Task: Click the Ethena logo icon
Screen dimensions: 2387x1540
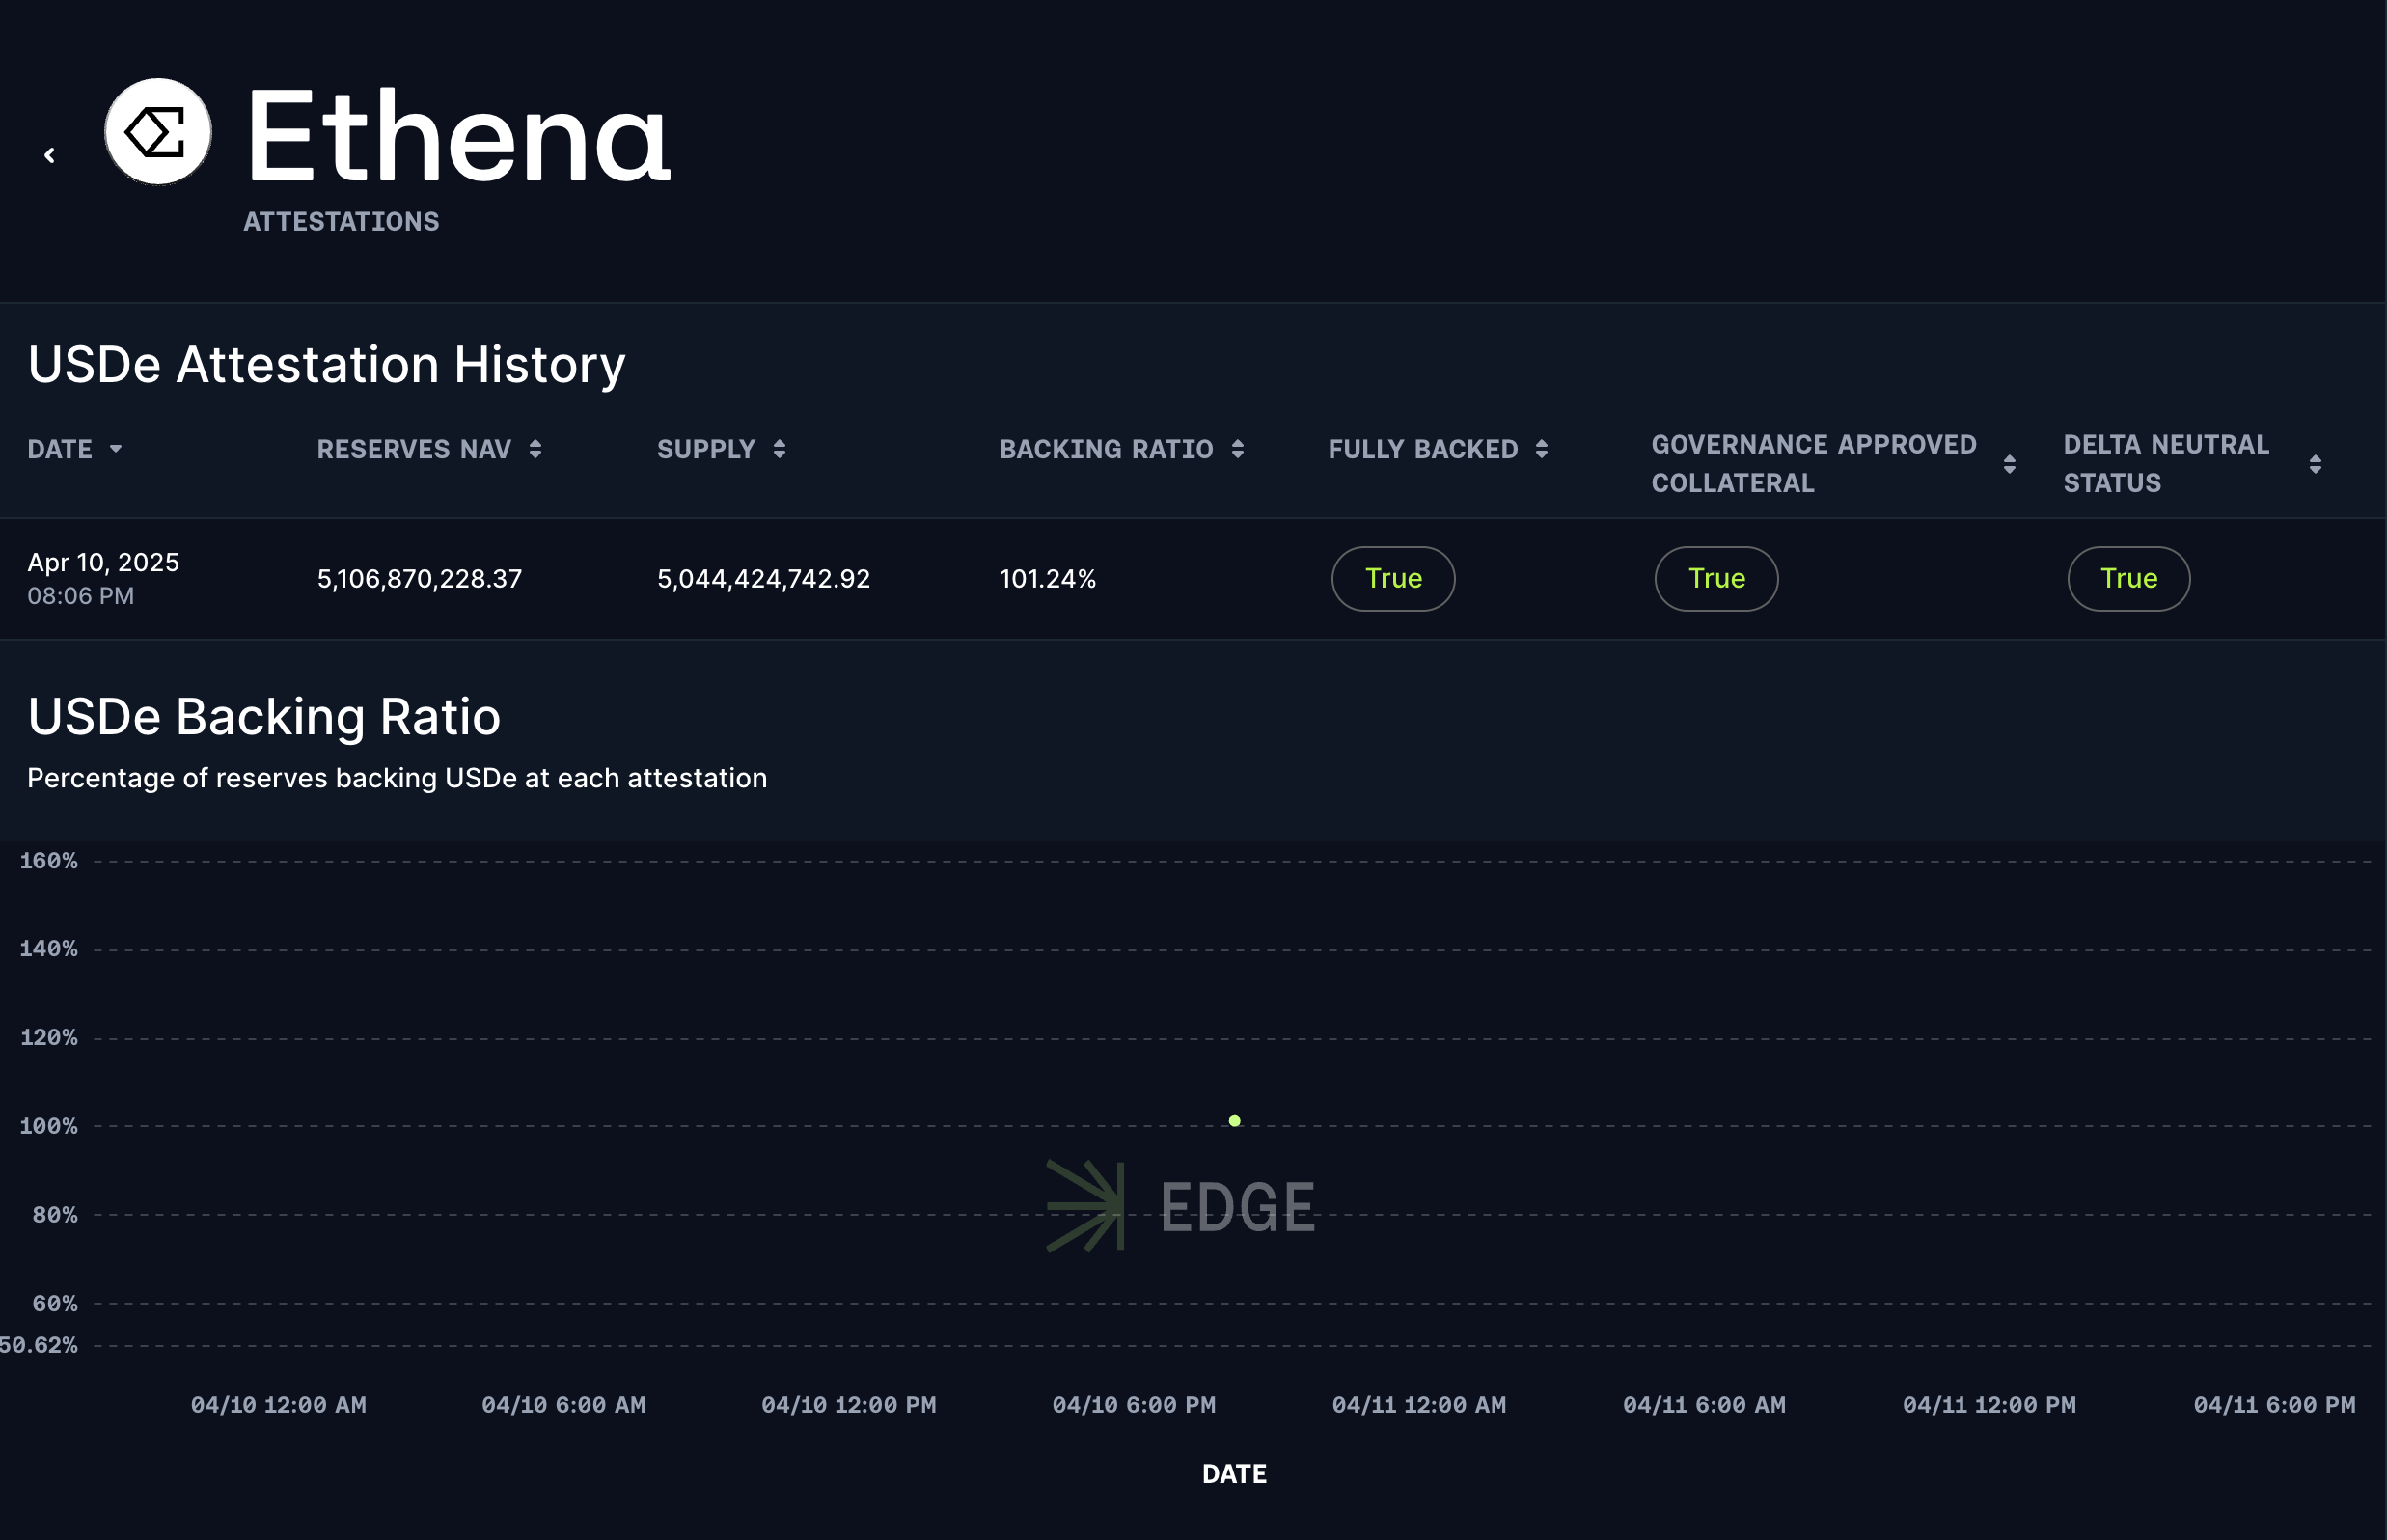Action: coord(158,132)
